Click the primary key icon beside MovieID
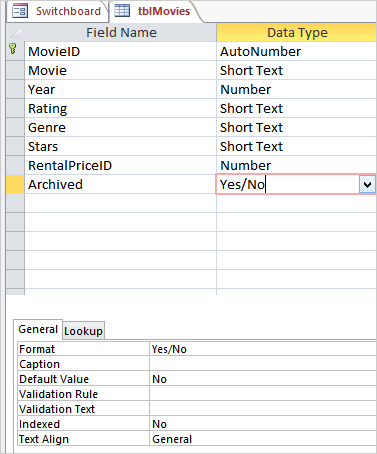The image size is (377, 454). click(13, 49)
